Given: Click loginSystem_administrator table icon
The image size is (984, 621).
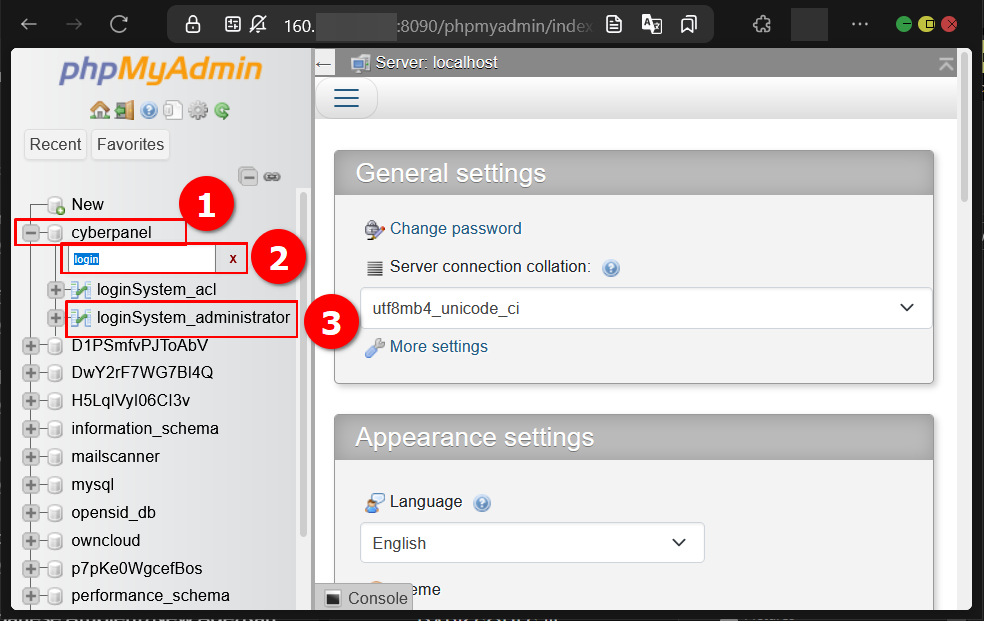Looking at the screenshot, I should click(x=80, y=317).
